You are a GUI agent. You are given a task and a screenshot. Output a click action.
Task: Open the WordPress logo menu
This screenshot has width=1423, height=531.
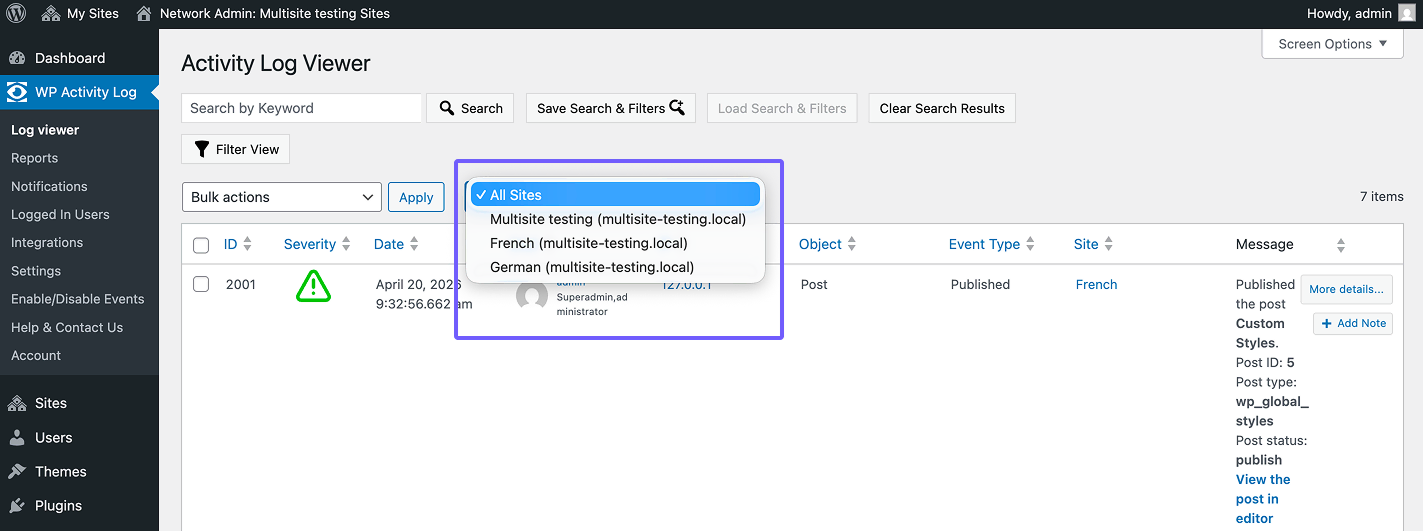17,14
